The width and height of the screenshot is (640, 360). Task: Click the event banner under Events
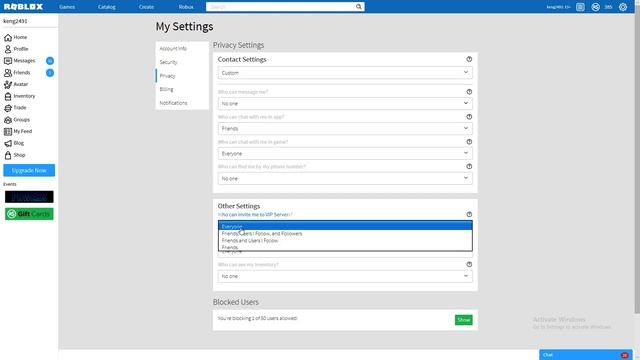29,197
